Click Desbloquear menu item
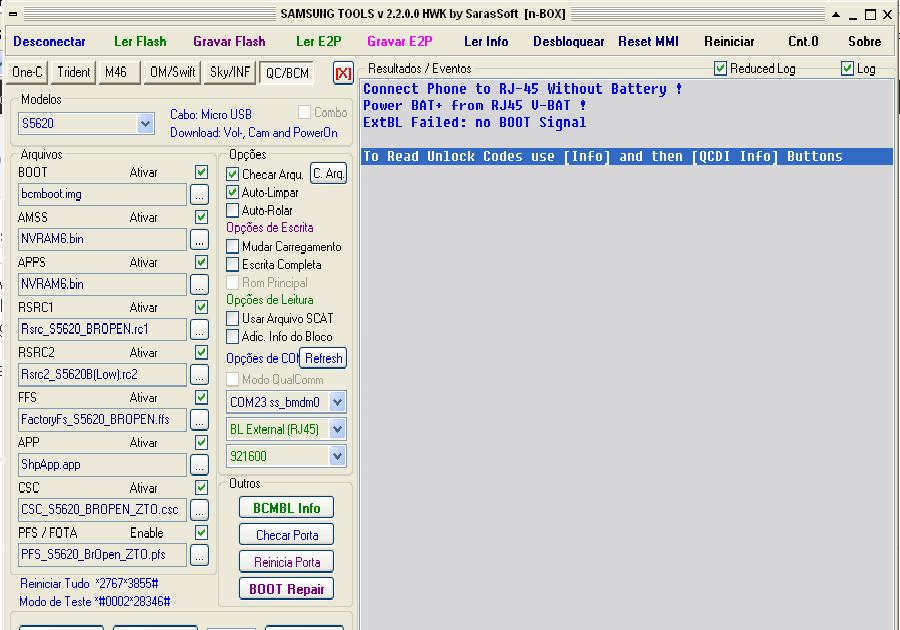Viewport: 900px width, 630px height. point(568,41)
